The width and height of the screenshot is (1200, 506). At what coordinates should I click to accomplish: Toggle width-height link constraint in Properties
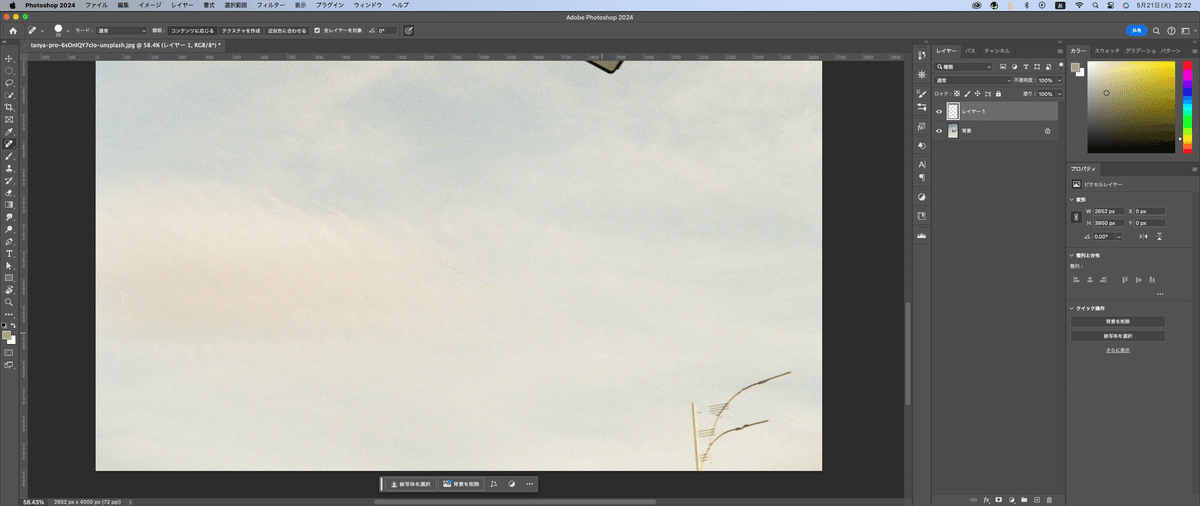[1076, 217]
